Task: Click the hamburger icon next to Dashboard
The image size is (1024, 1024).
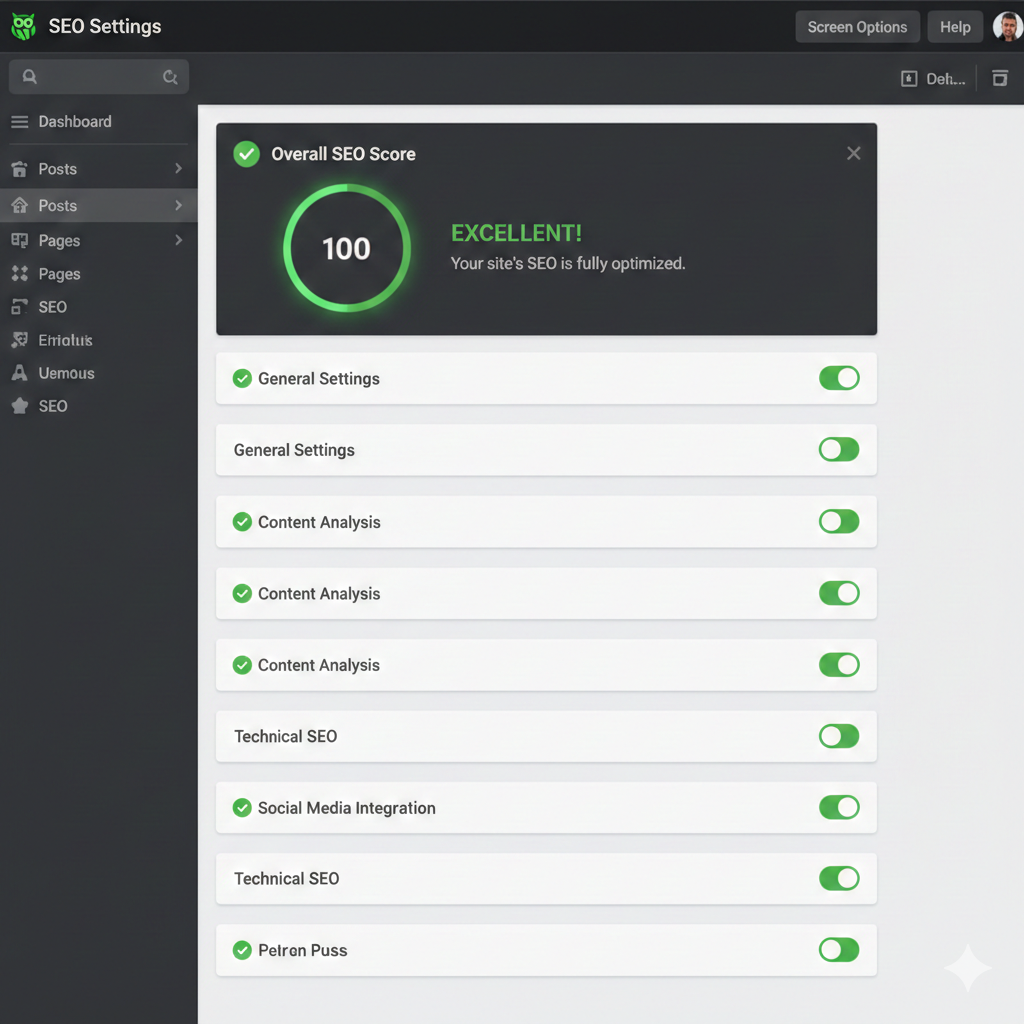Action: (19, 122)
